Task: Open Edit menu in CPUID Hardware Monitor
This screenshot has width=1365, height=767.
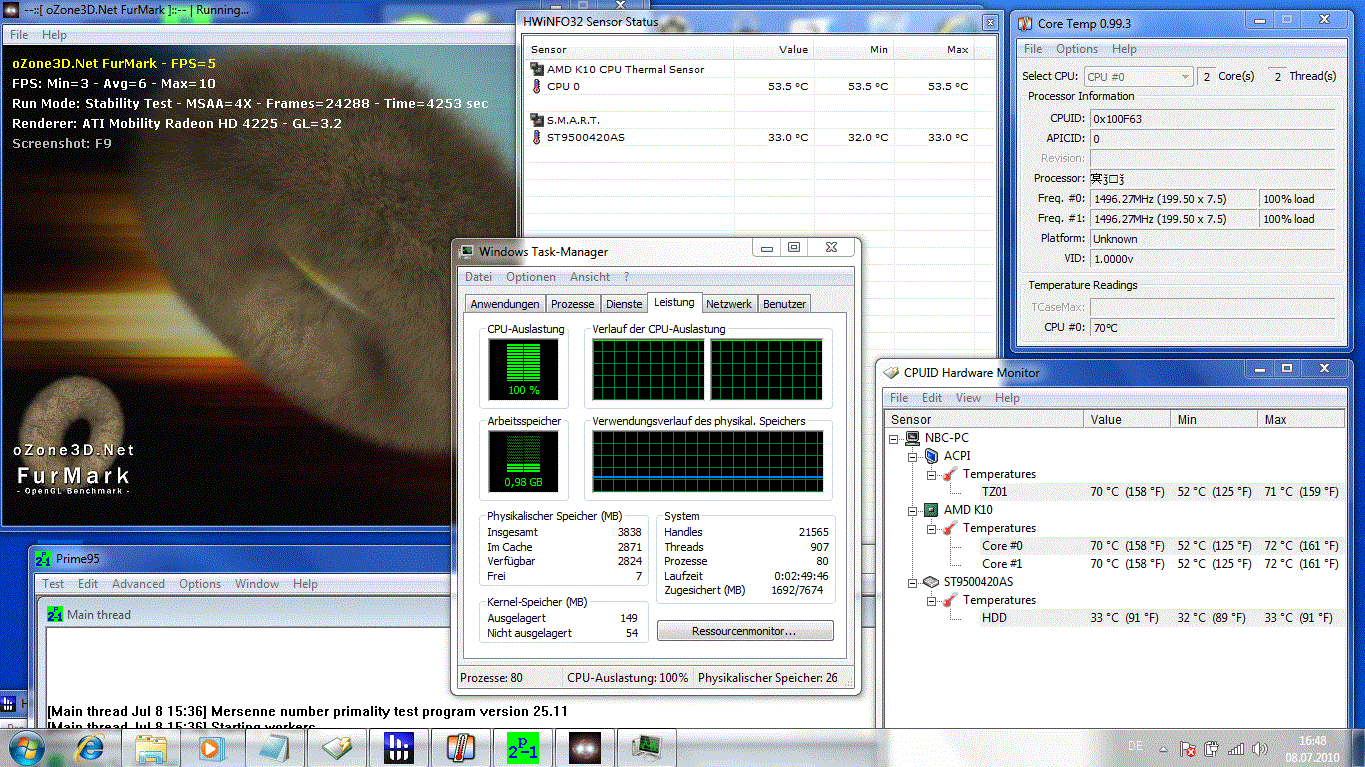Action: pos(932,398)
